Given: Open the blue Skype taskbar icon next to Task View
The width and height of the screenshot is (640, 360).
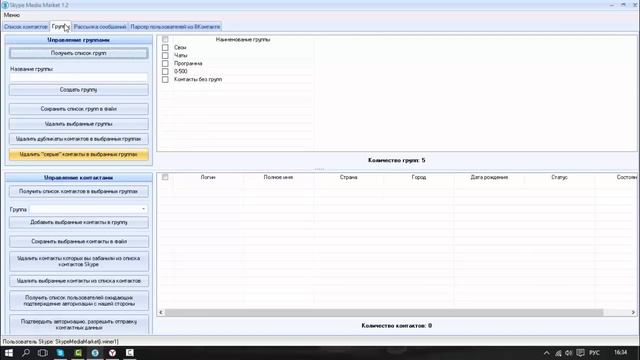Looking at the screenshot, I should point(60,353).
